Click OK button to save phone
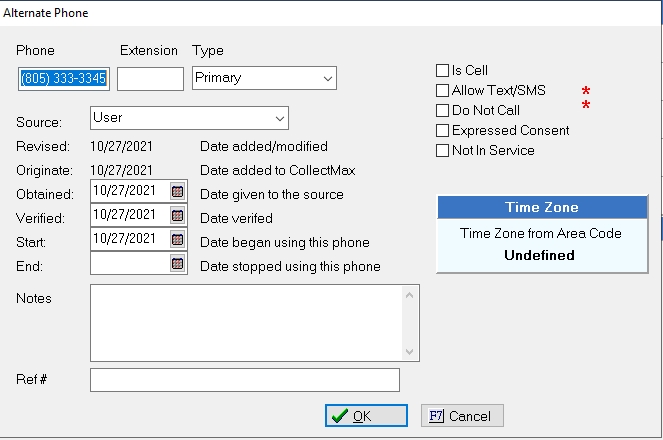Viewport: 663px width, 440px height. pyautogui.click(x=366, y=416)
